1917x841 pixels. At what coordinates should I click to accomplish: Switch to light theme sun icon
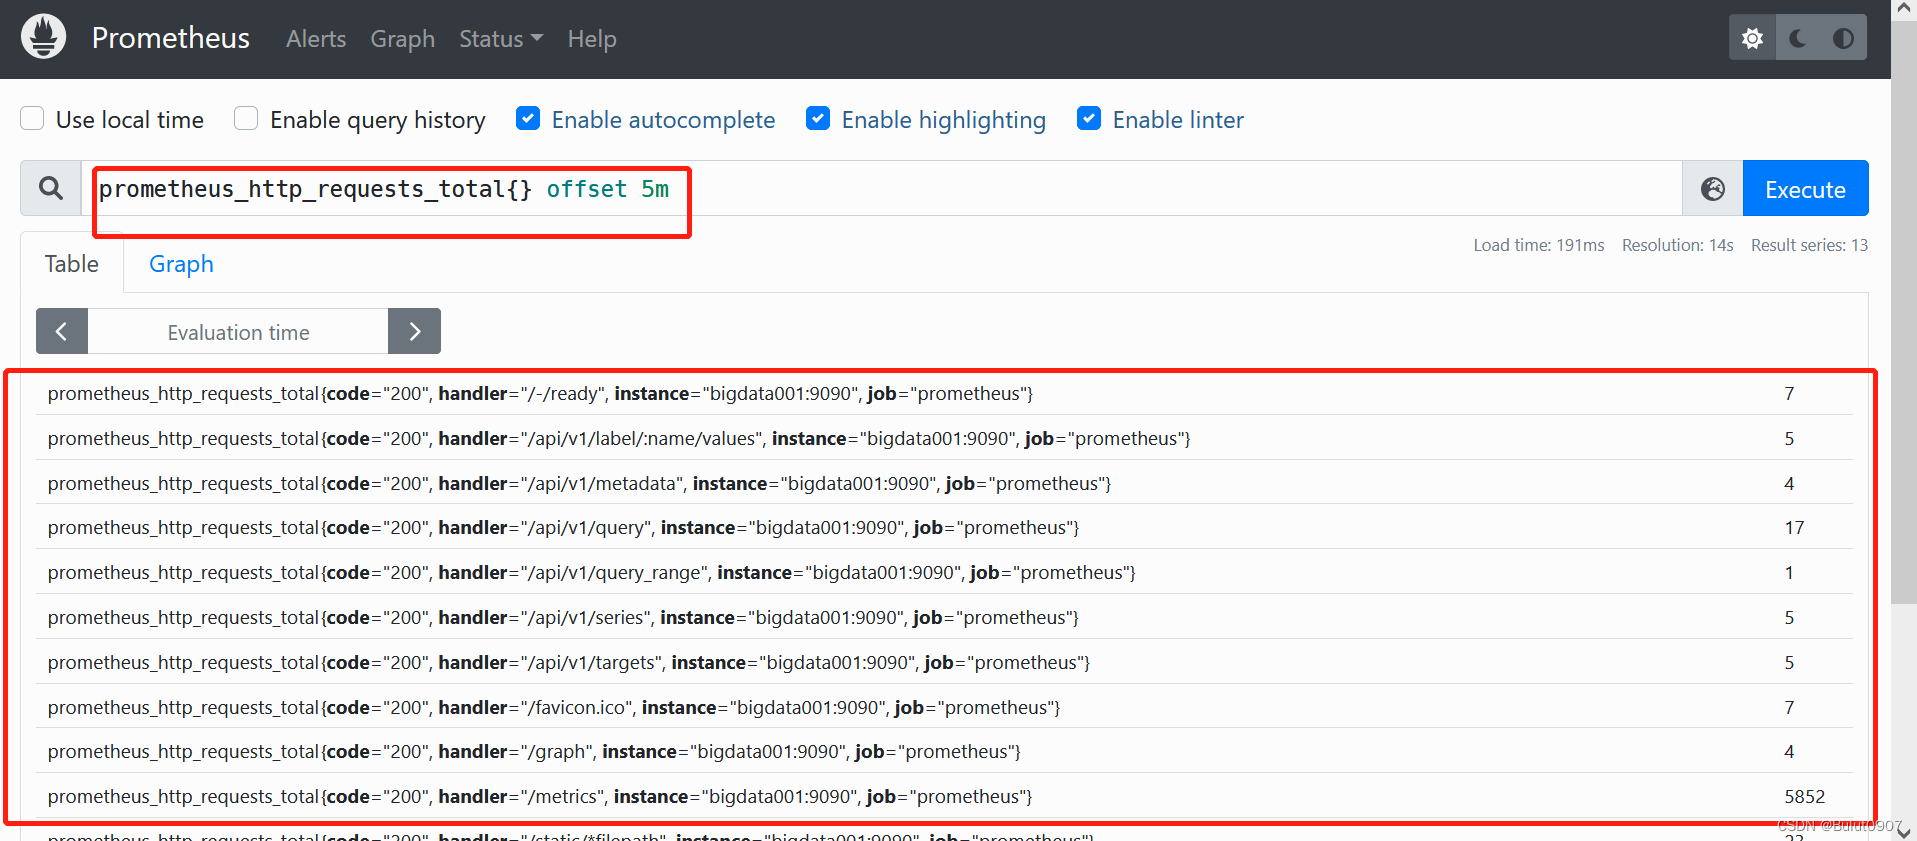pos(1752,38)
